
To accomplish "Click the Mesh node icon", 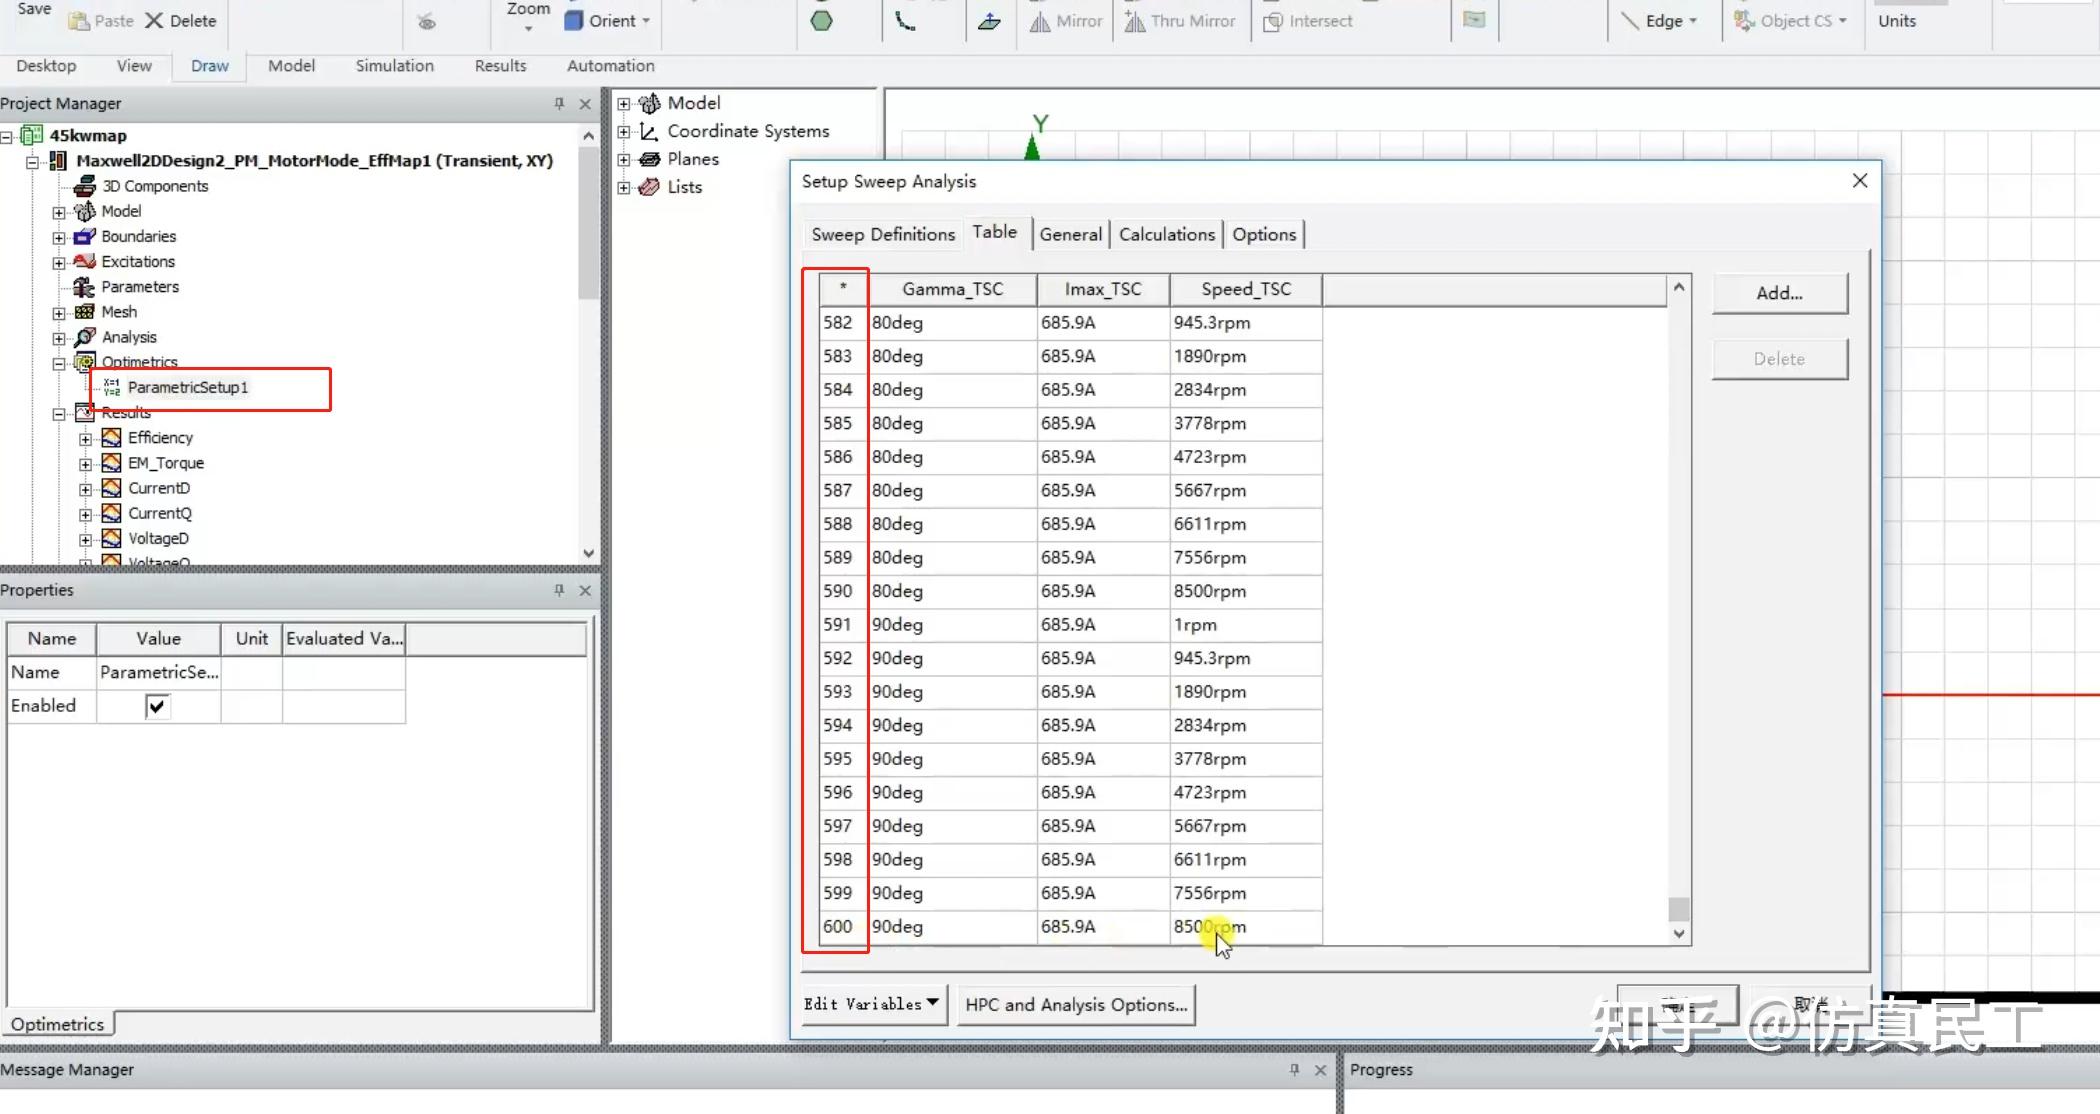I will click(85, 312).
